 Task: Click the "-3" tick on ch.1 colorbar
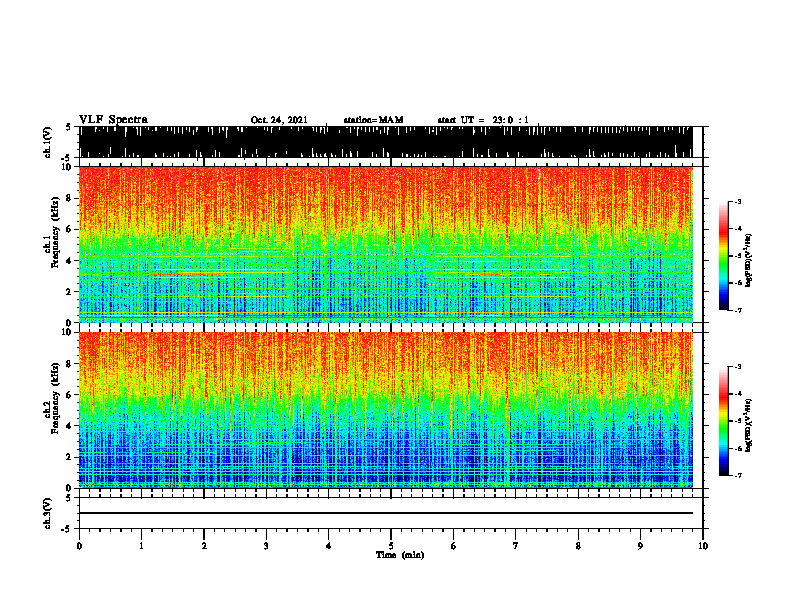click(738, 201)
